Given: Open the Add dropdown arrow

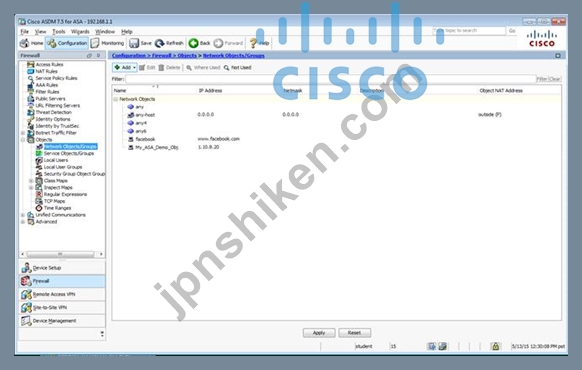Looking at the screenshot, I should coord(134,68).
